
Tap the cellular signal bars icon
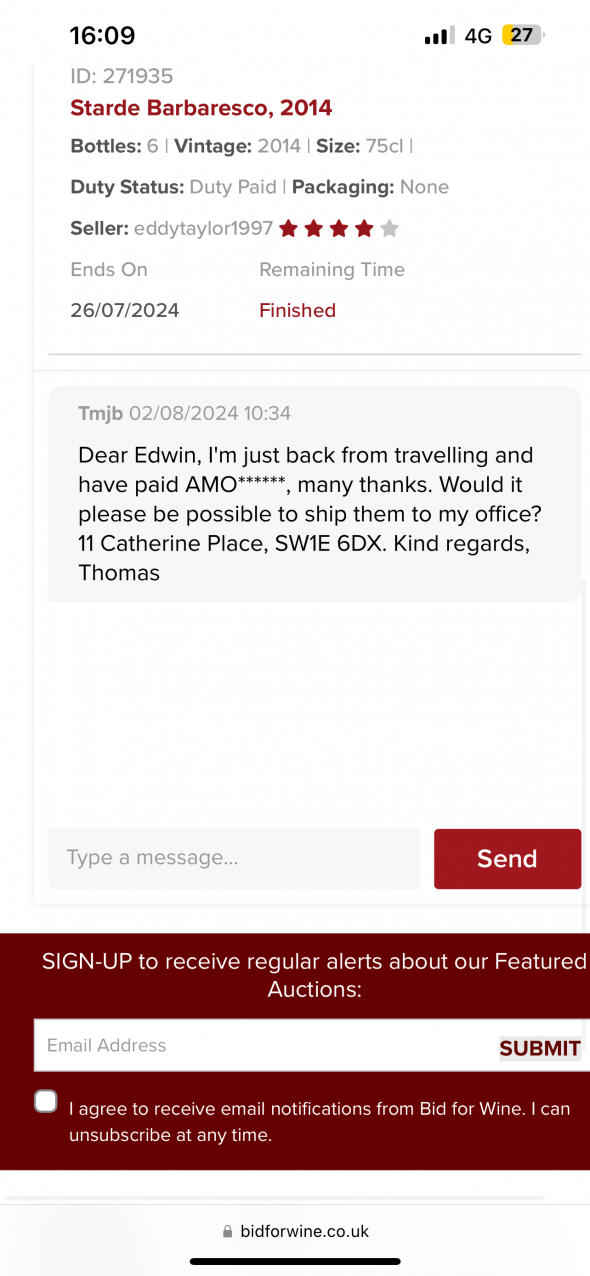[x=439, y=36]
